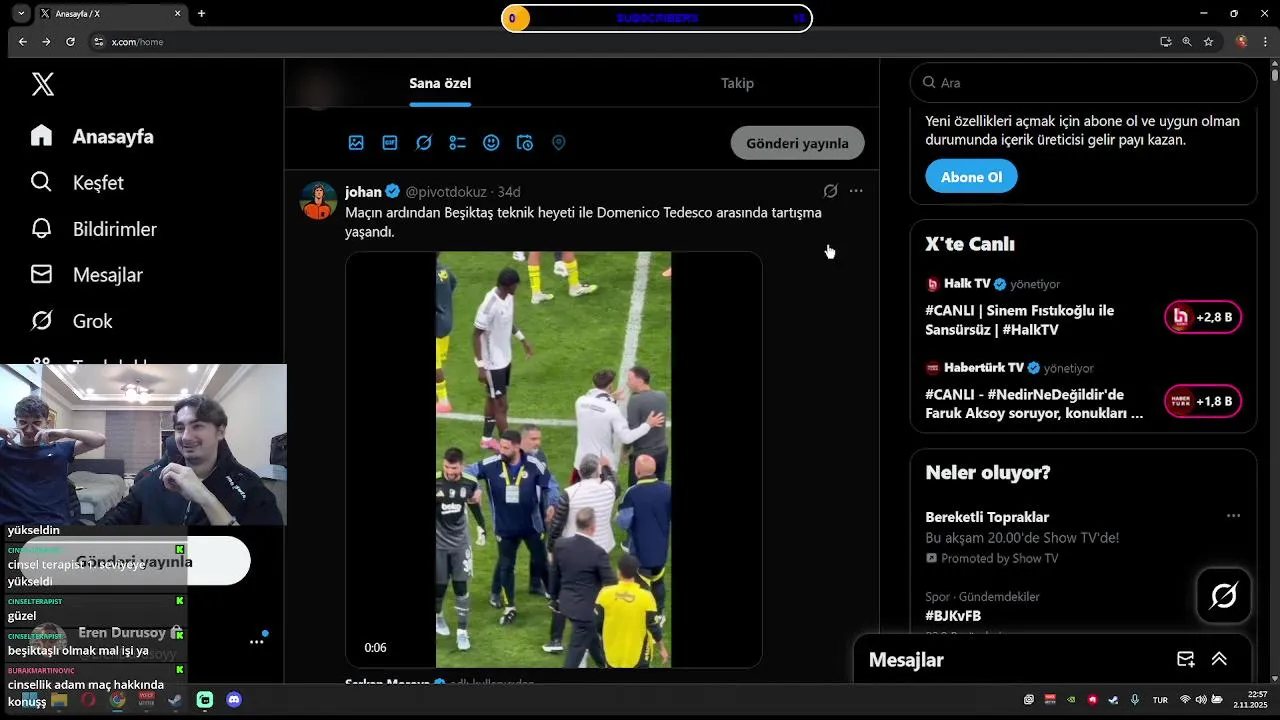Click the Habertürk +1,8 B listeners badge
The height and width of the screenshot is (720, 1280).
click(1203, 401)
